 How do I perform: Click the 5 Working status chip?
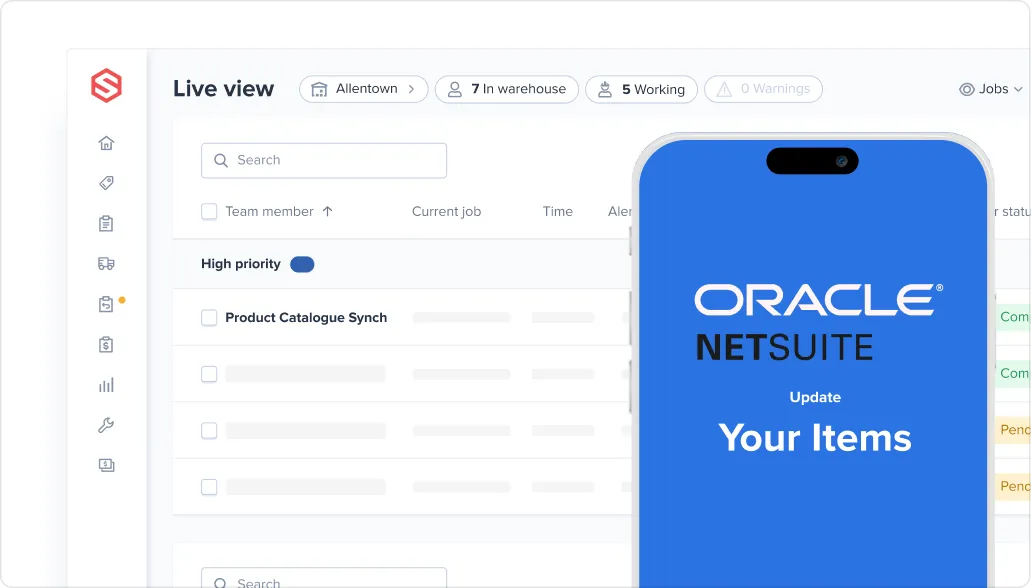pos(641,89)
